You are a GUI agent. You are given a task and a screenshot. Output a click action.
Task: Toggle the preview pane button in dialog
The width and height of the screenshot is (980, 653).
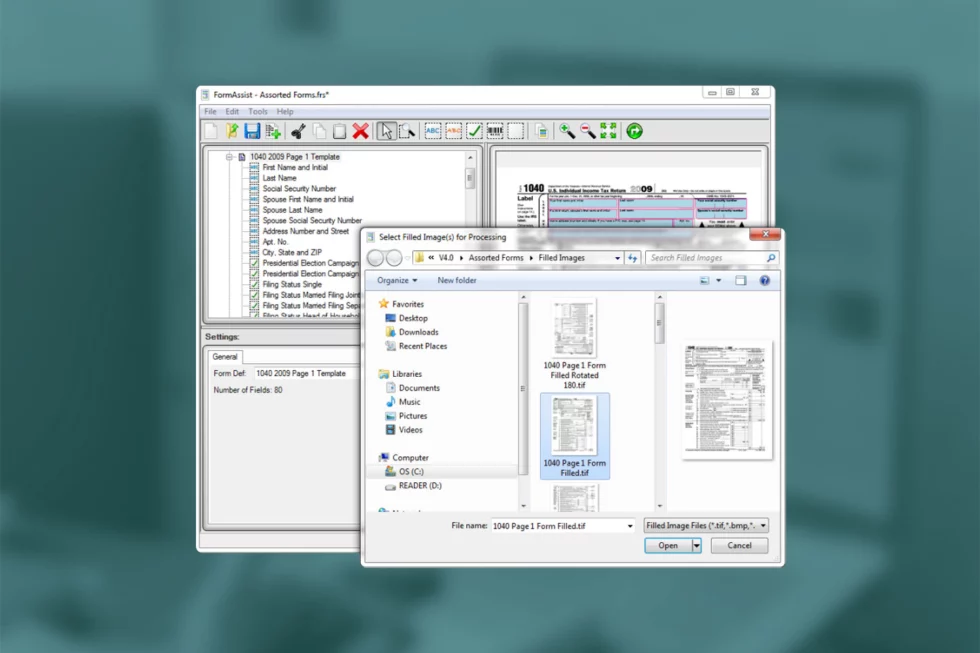[741, 281]
